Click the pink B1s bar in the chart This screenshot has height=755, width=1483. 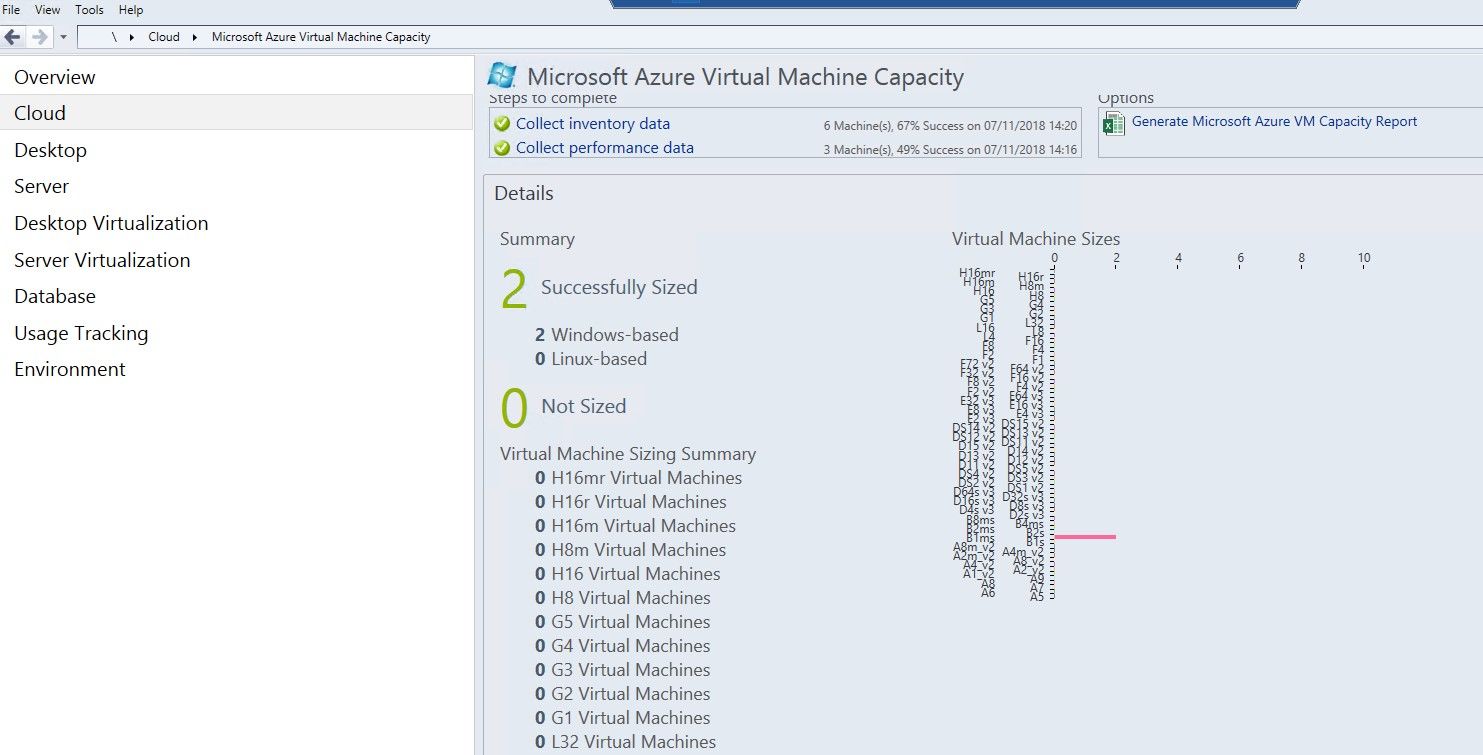pyautogui.click(x=1085, y=537)
